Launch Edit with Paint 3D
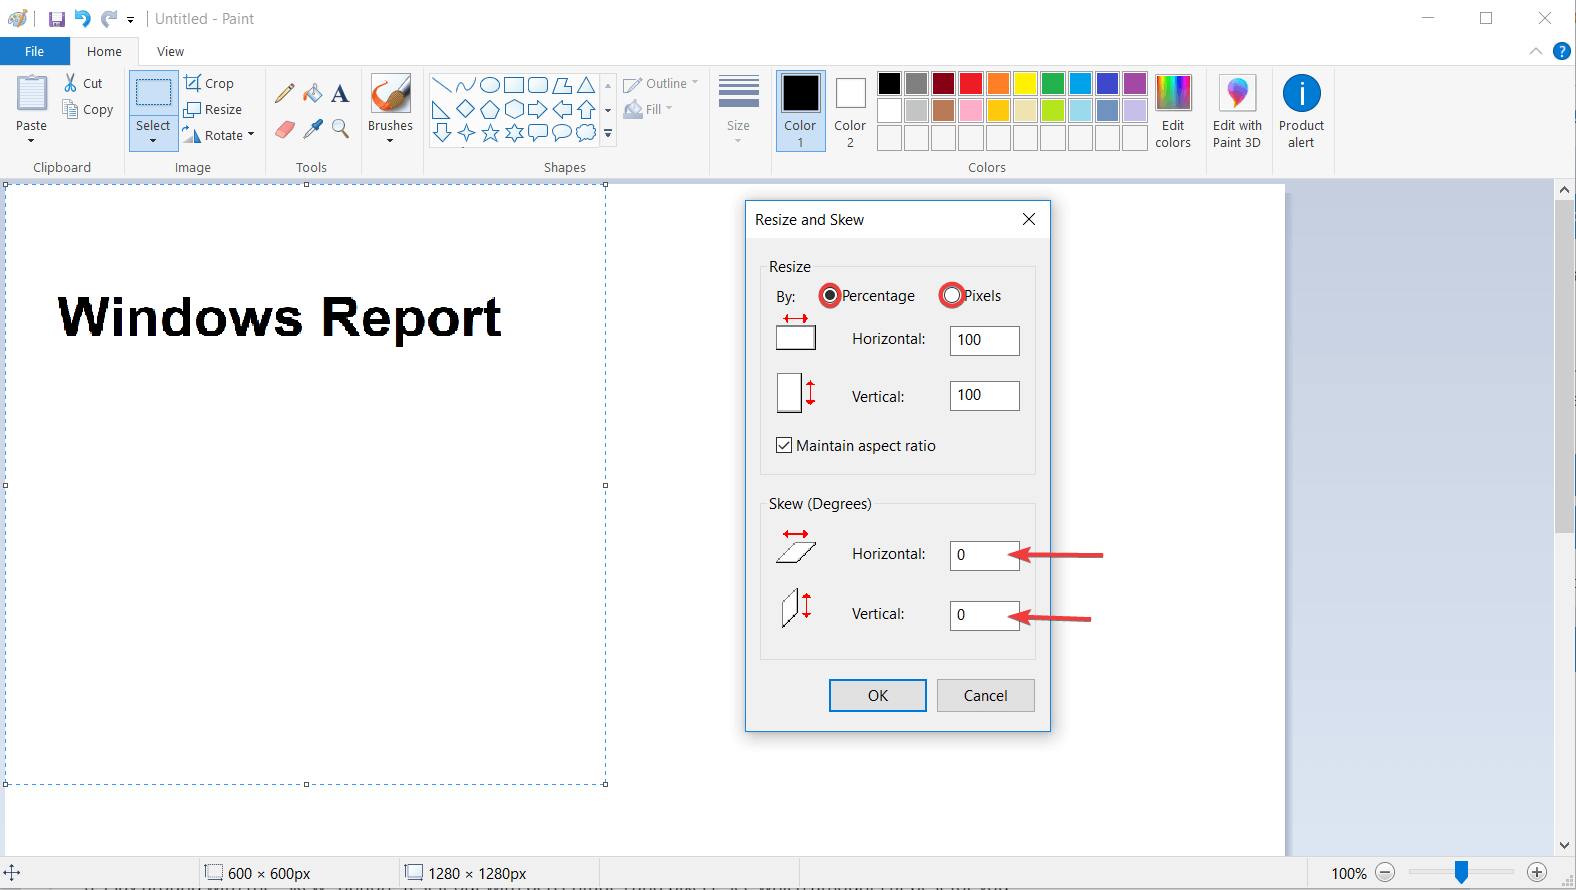This screenshot has height=890, width=1576. [x=1237, y=111]
